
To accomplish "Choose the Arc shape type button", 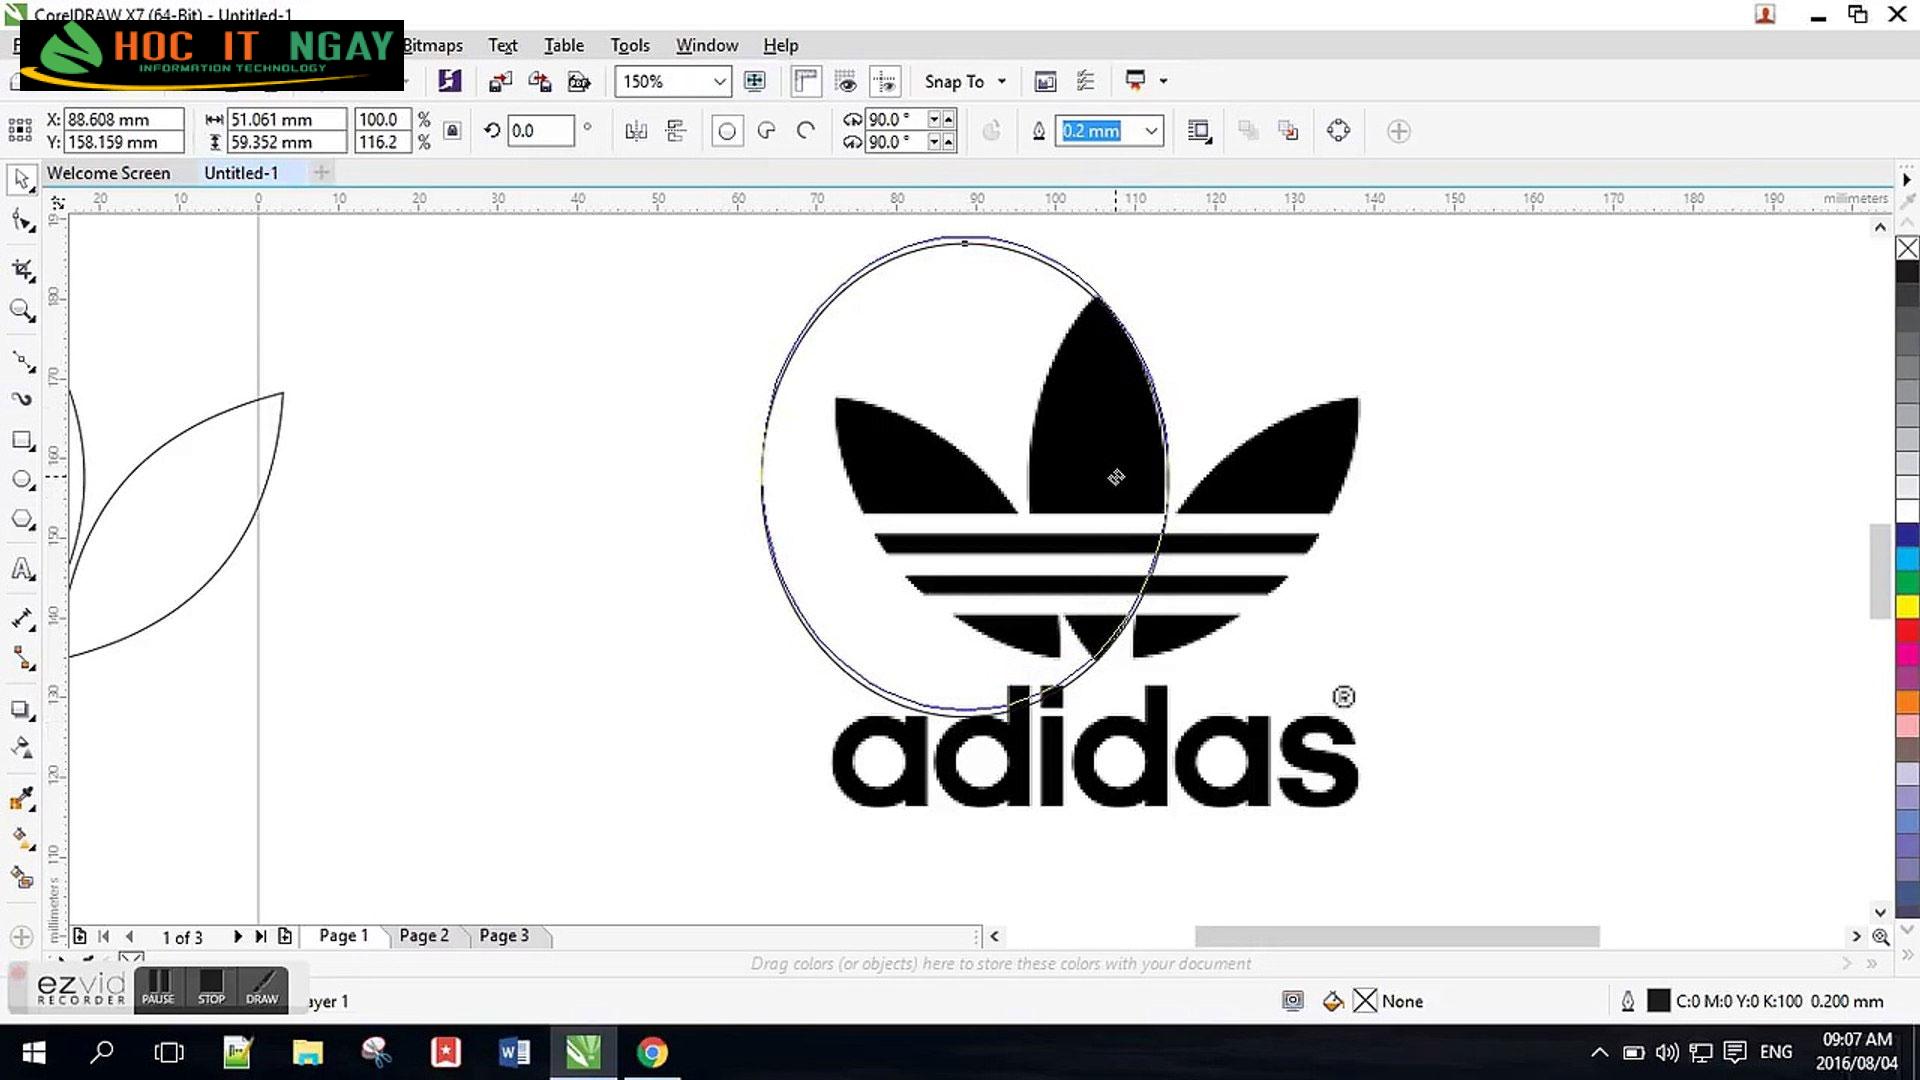I will (x=806, y=131).
